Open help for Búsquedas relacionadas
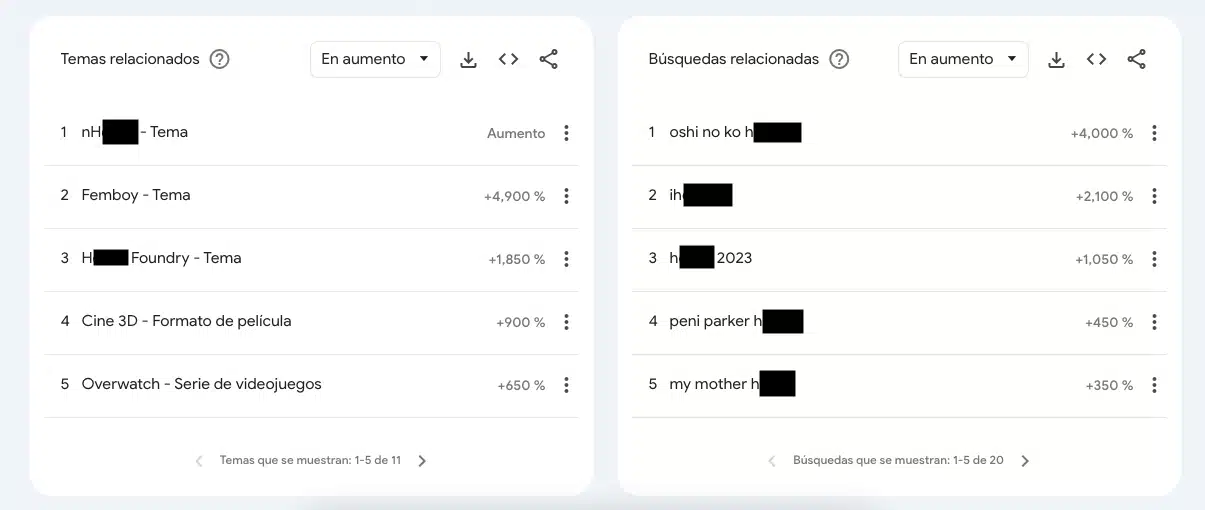Image resolution: width=1205 pixels, height=510 pixels. [840, 59]
